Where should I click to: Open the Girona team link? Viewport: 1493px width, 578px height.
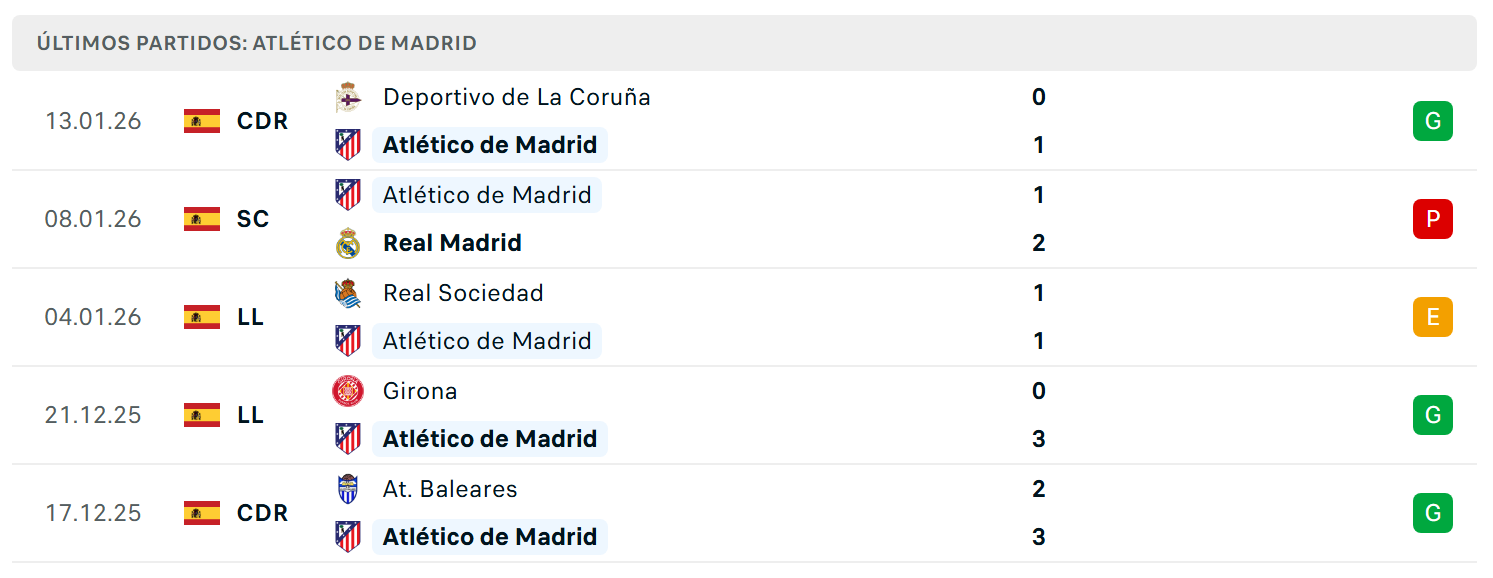(420, 391)
